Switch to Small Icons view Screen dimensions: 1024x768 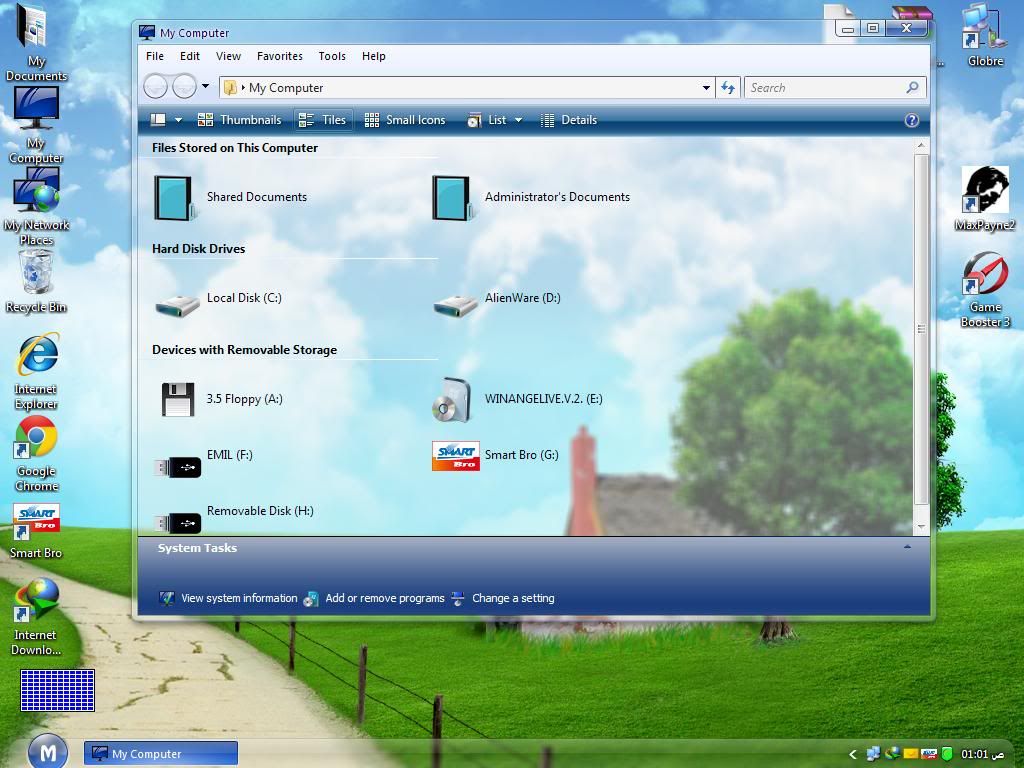click(x=405, y=120)
